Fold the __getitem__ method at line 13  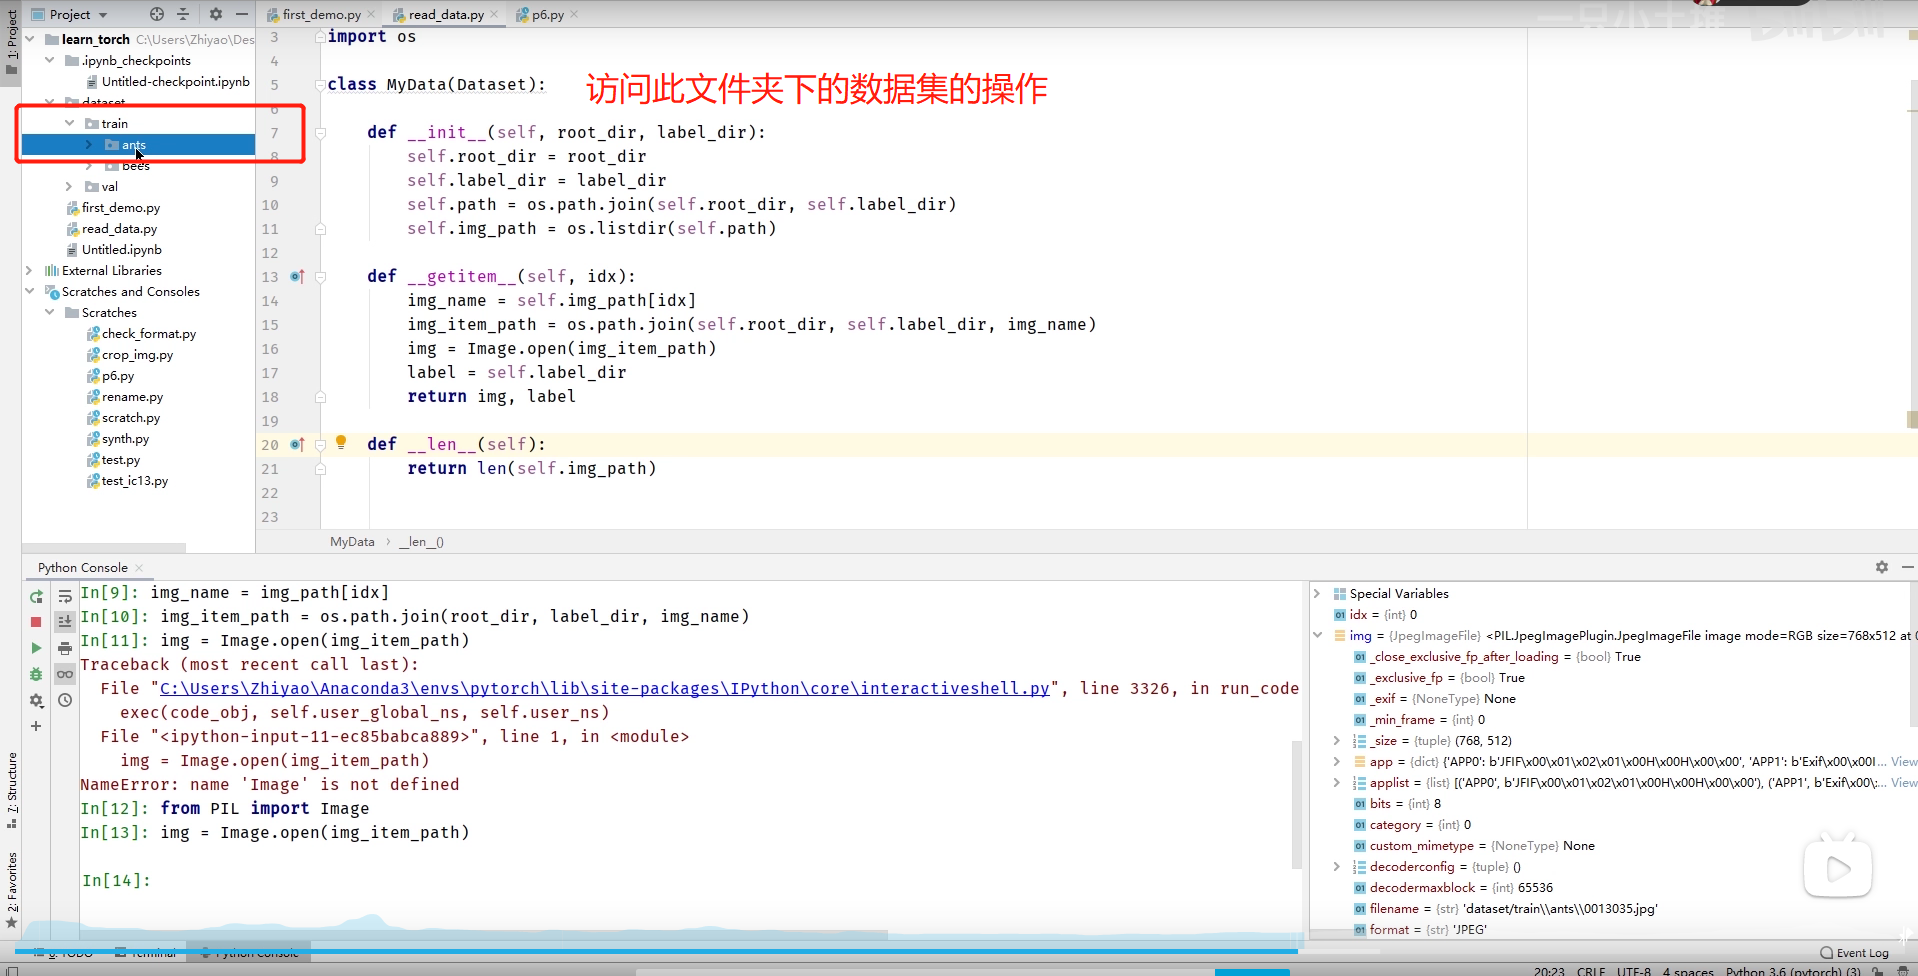tap(321, 276)
